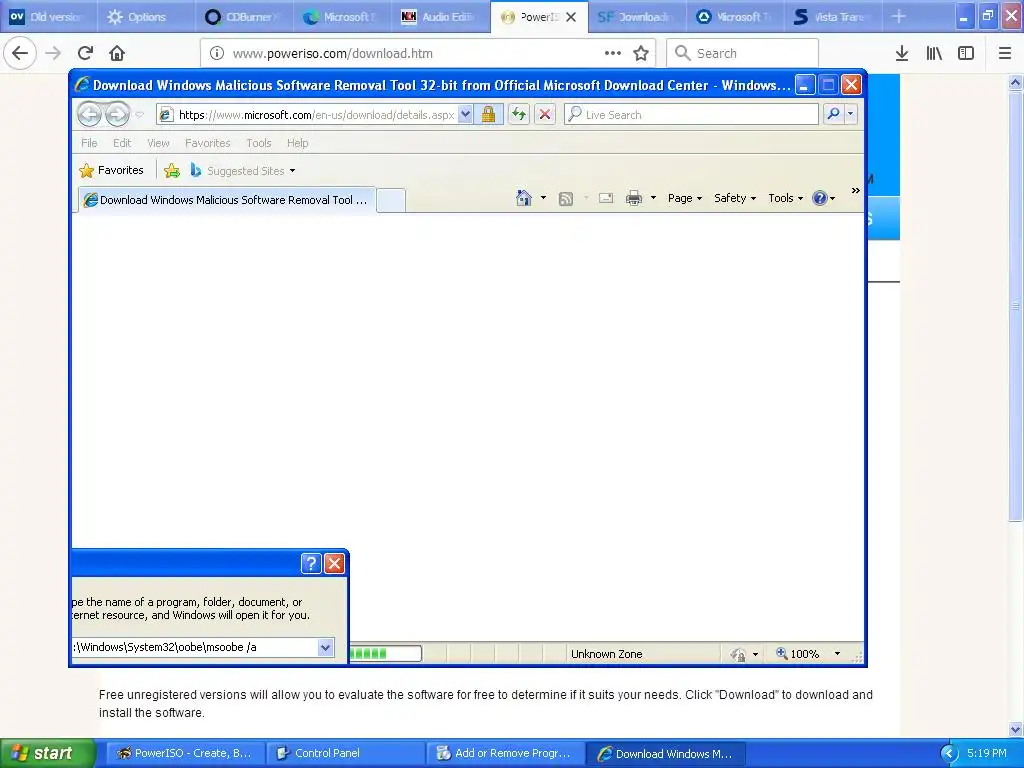Click IE back arrow button
This screenshot has width=1024, height=768.
pyautogui.click(x=89, y=115)
